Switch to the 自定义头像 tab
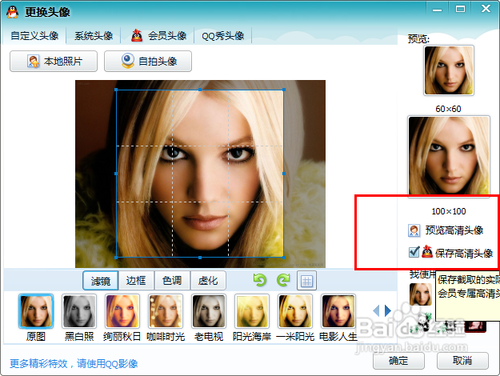 click(x=34, y=35)
